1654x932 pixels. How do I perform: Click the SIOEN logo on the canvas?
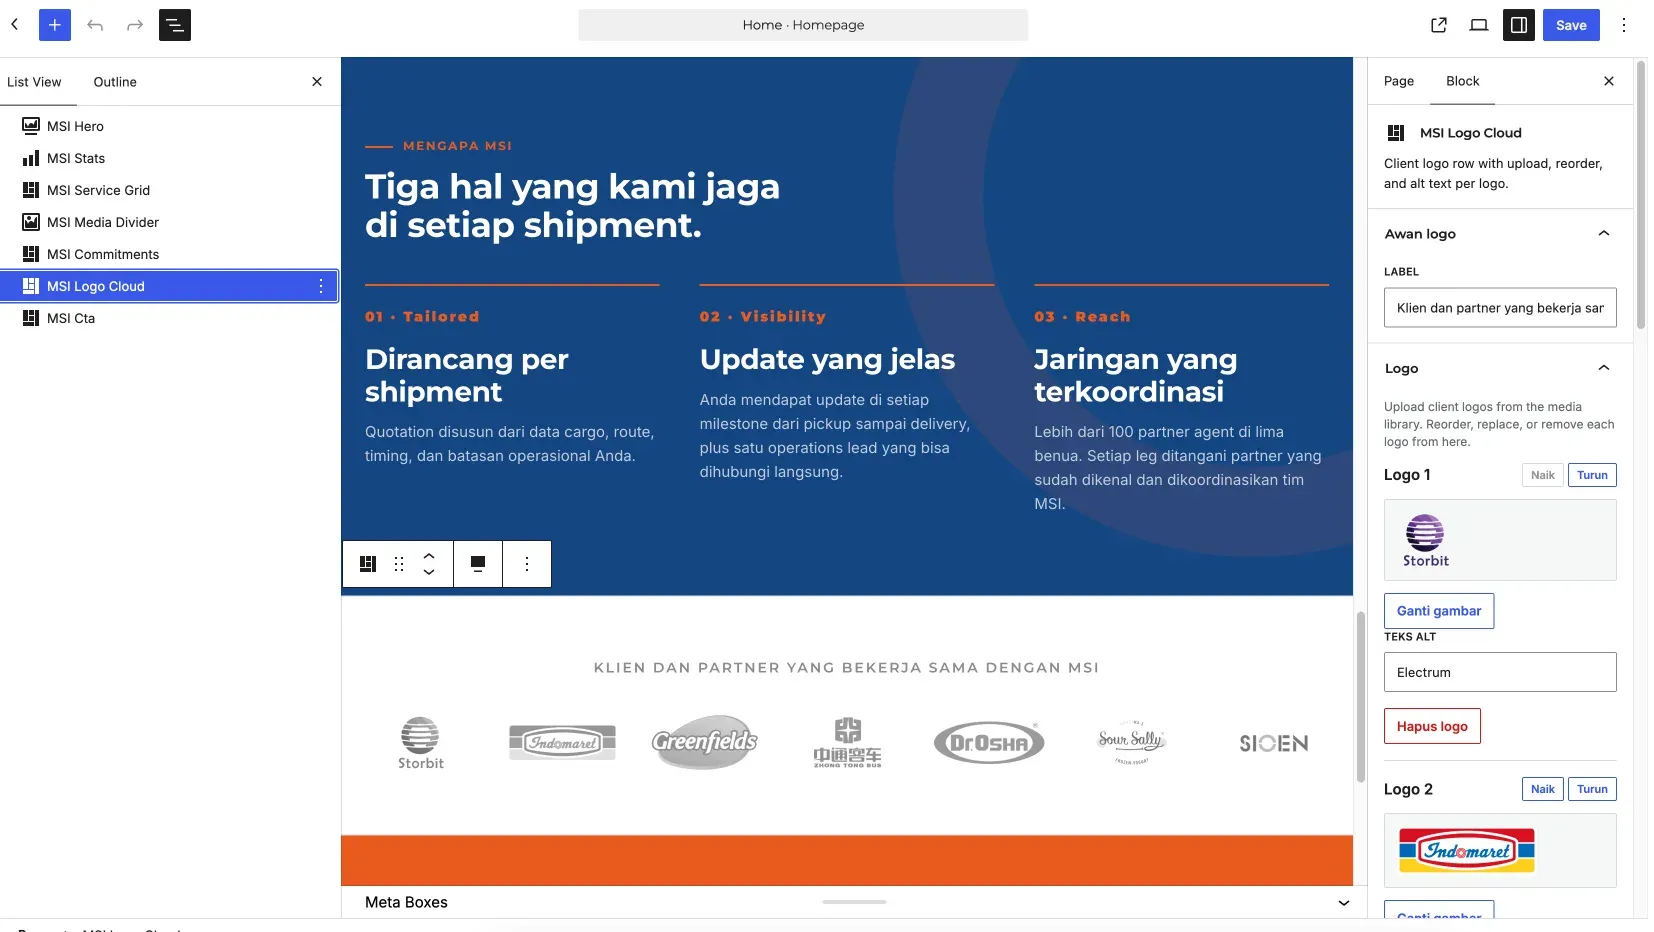pyautogui.click(x=1273, y=743)
